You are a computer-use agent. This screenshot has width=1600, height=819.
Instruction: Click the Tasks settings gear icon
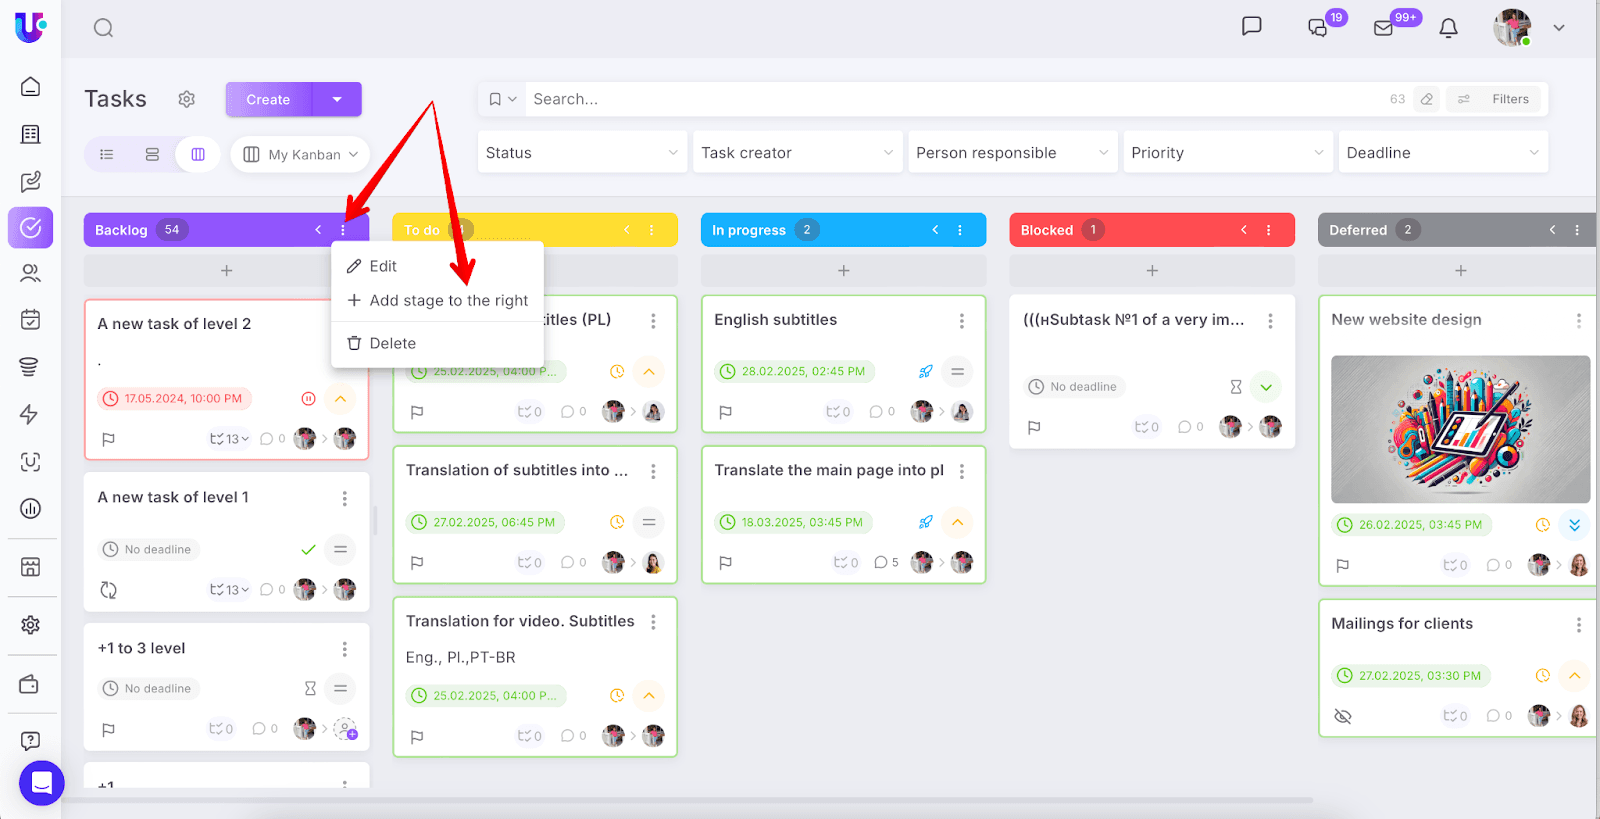187,99
